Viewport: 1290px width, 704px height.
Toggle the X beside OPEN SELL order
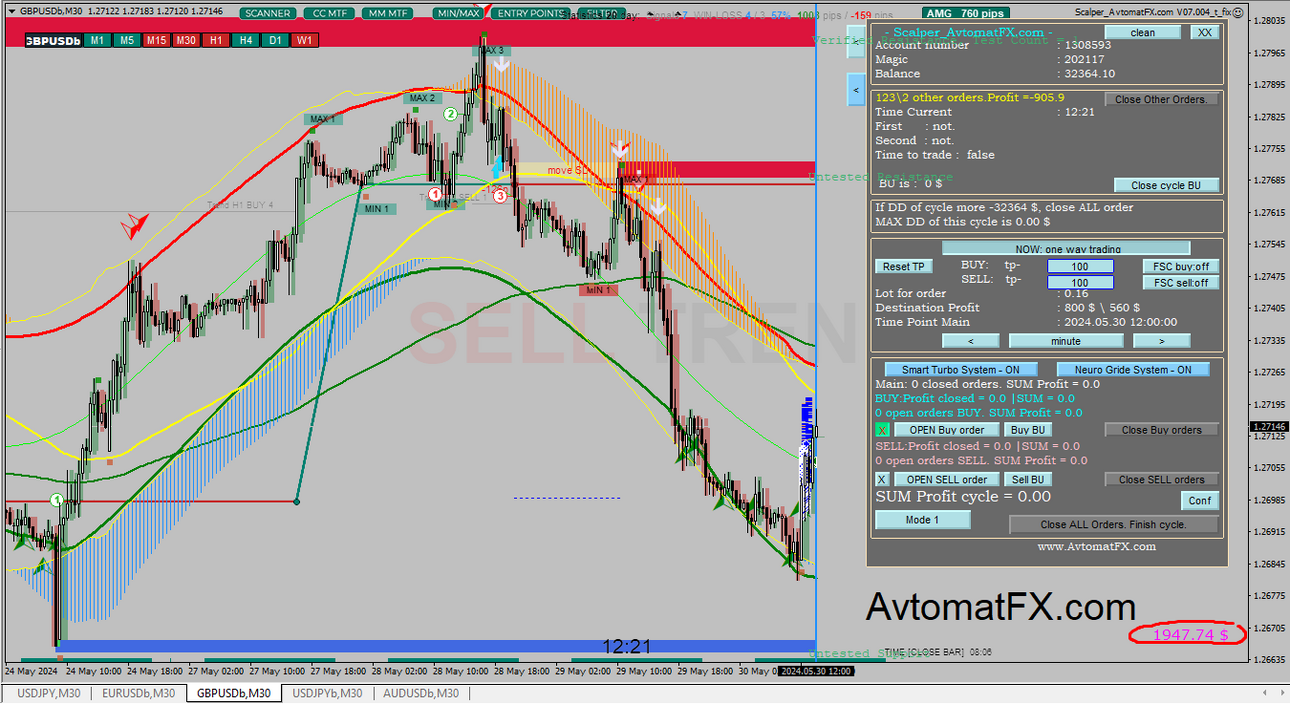[x=882, y=479]
